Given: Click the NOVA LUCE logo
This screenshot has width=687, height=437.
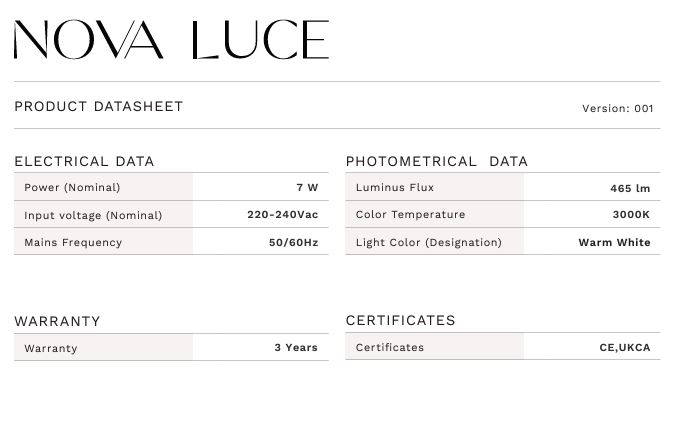Looking at the screenshot, I should [171, 41].
